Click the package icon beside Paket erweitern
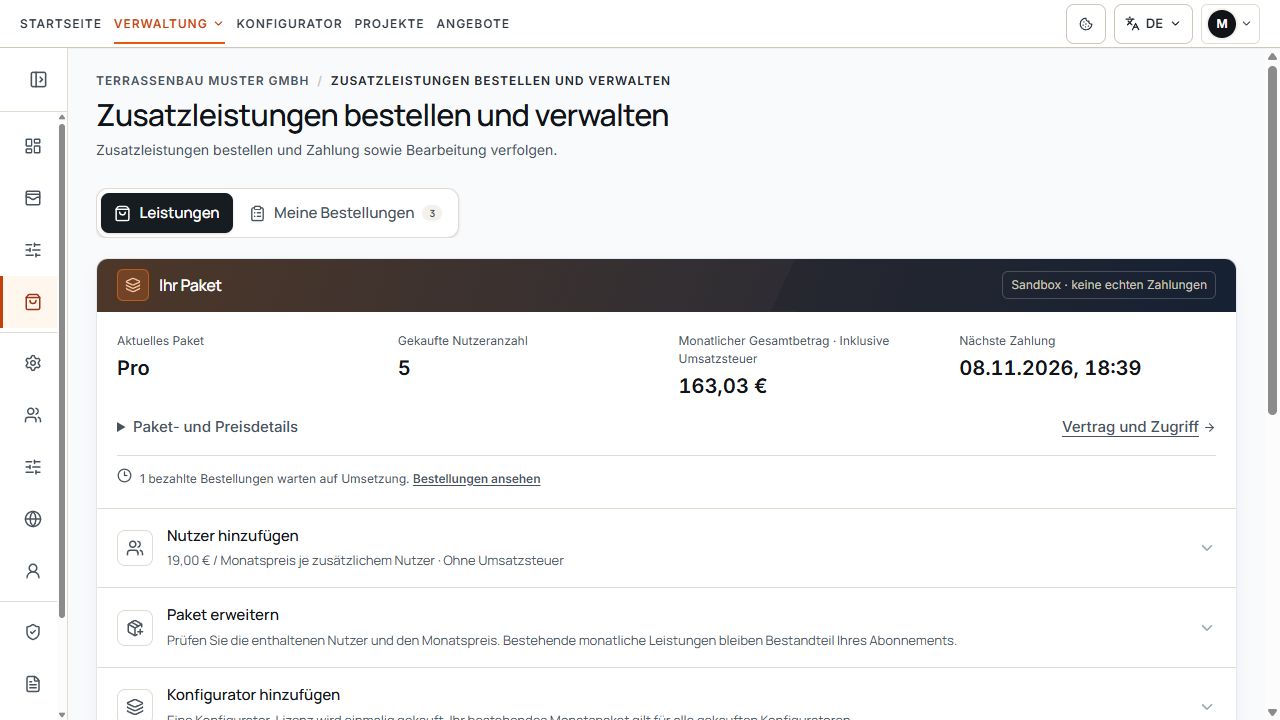This screenshot has width=1280, height=720. tap(135, 628)
